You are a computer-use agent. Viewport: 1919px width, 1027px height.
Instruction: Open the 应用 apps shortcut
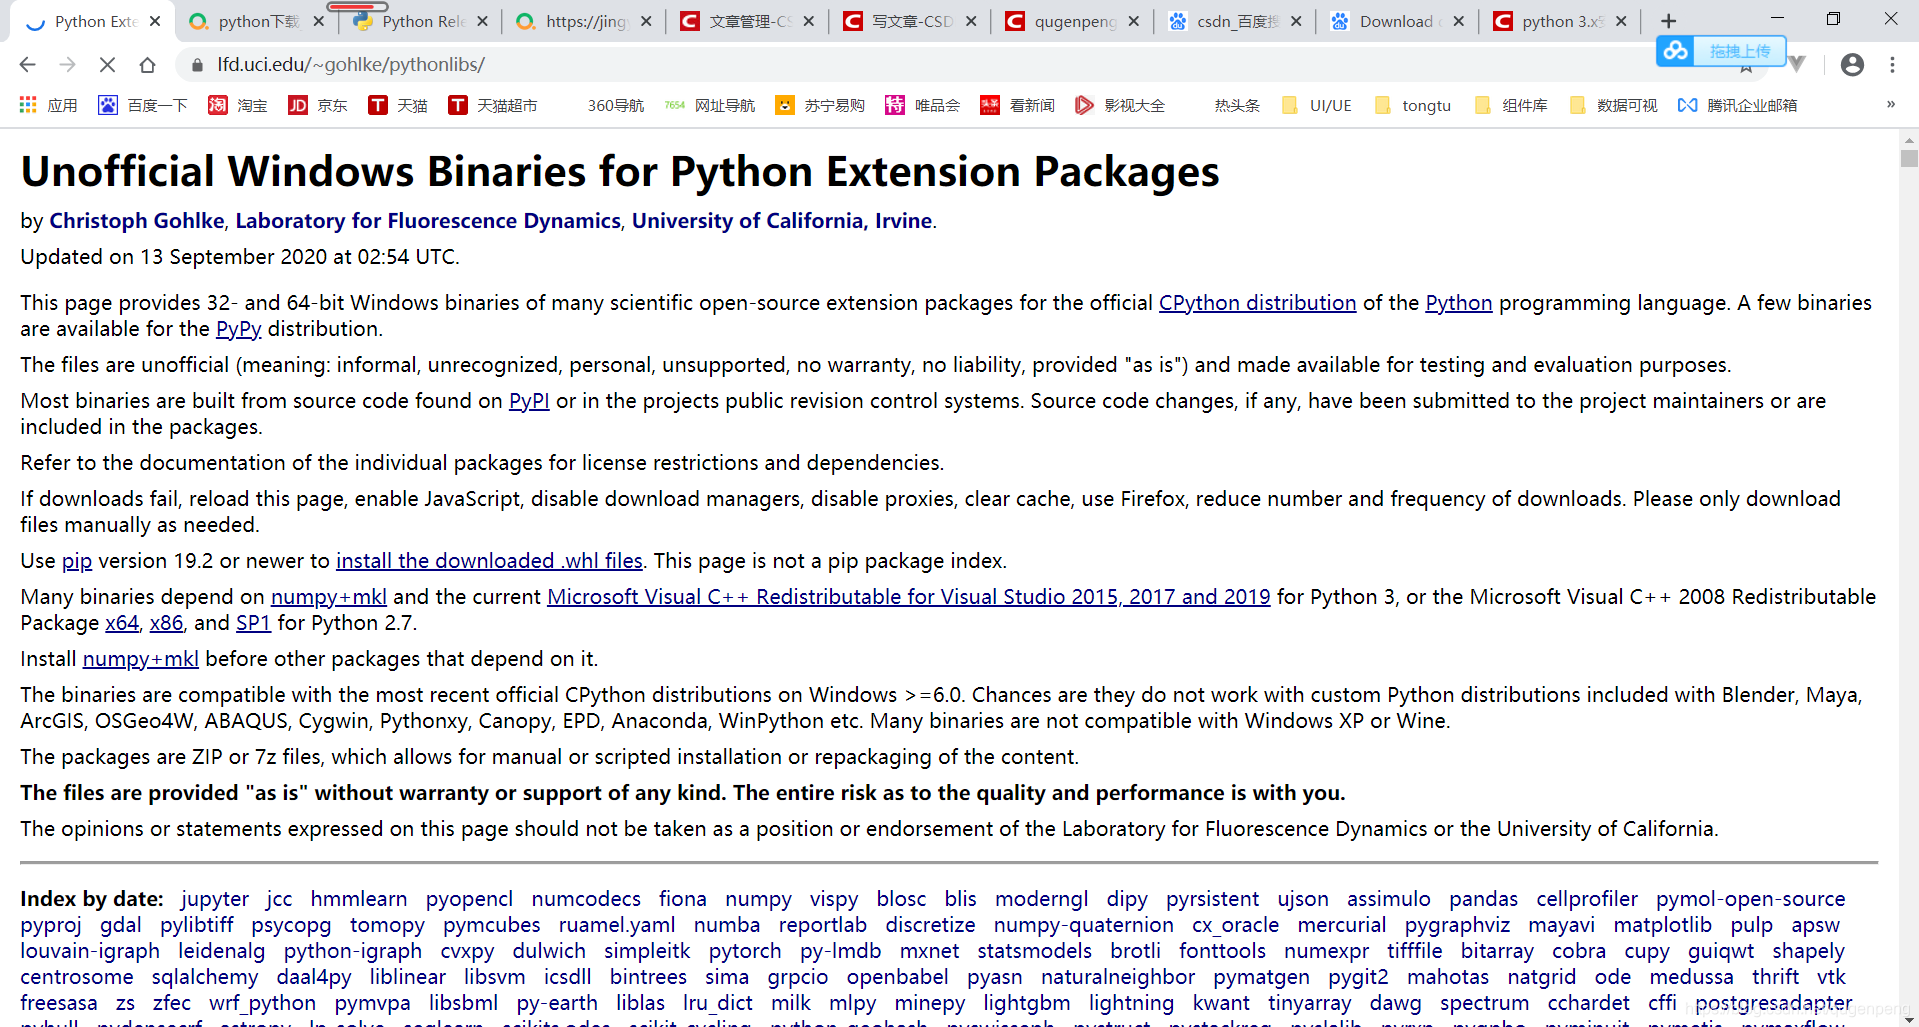tap(48, 105)
